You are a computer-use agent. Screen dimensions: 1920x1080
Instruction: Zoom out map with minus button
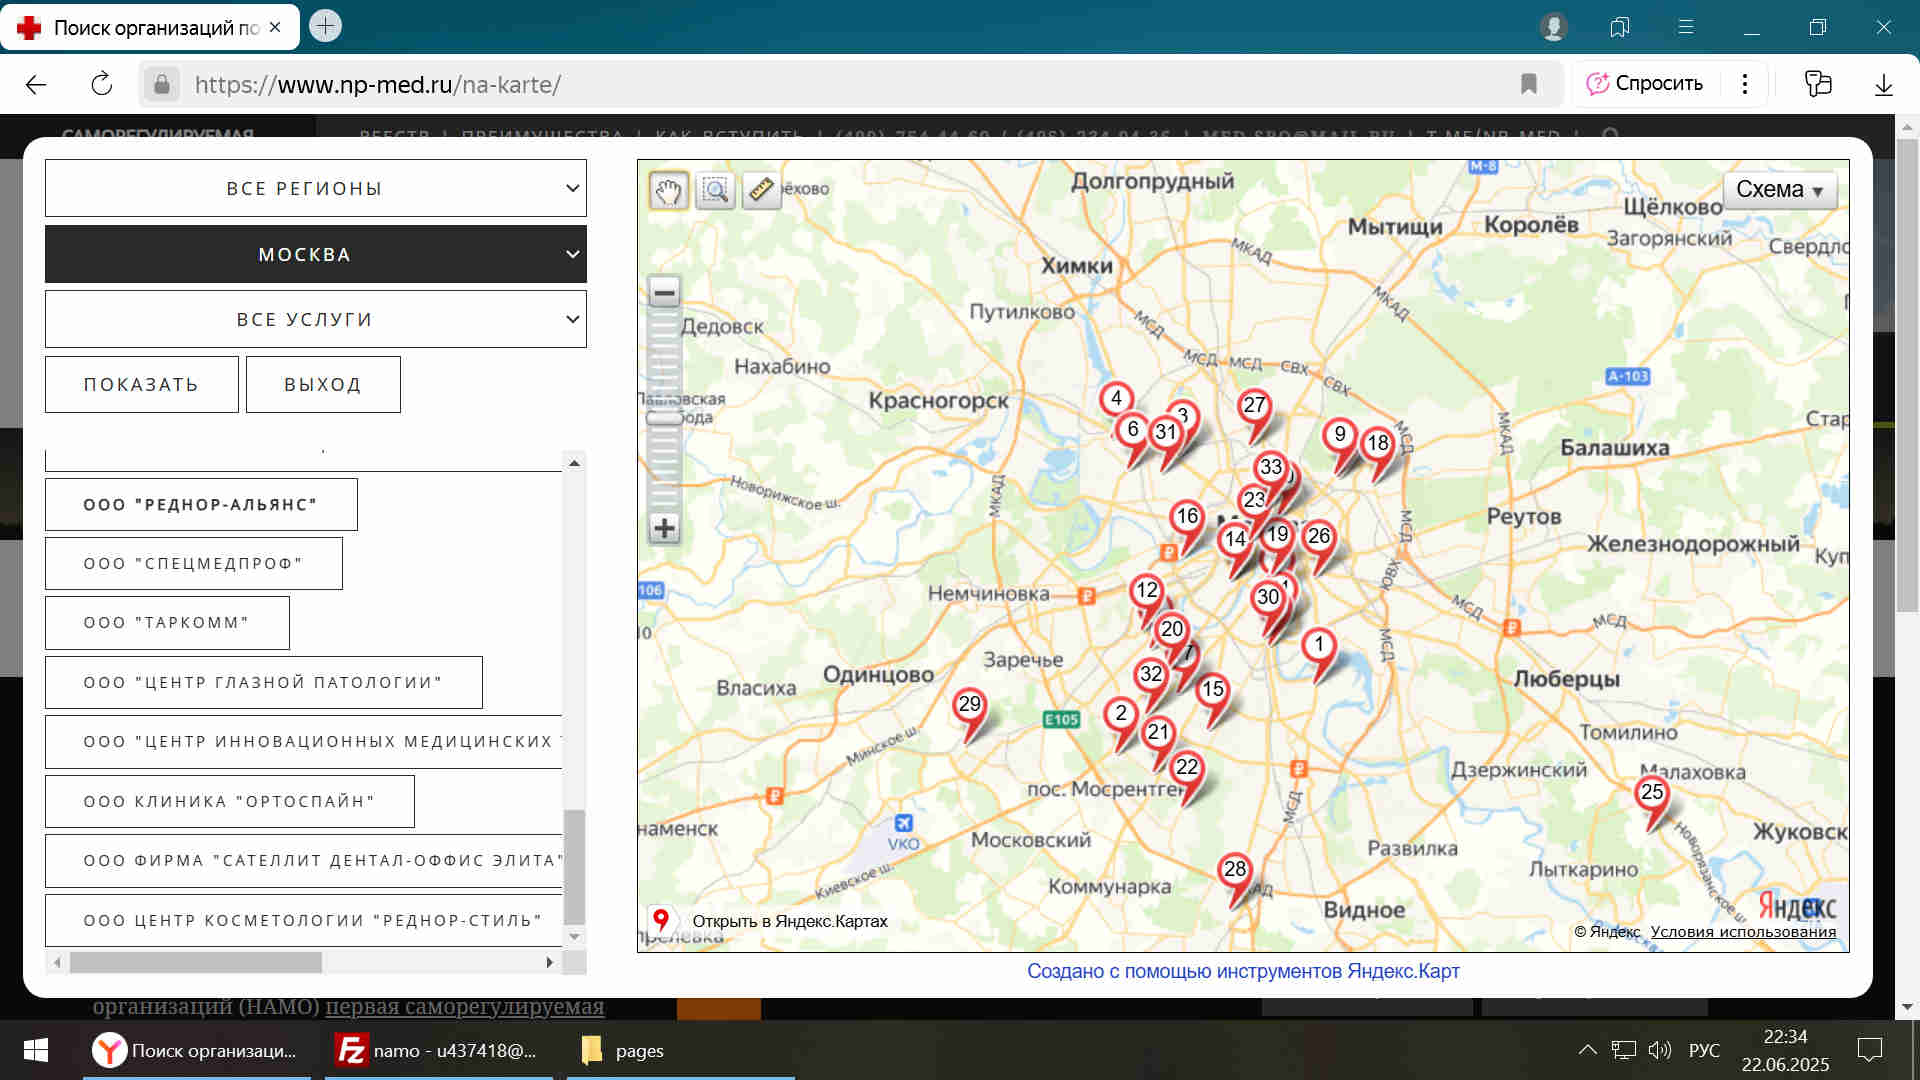point(664,293)
